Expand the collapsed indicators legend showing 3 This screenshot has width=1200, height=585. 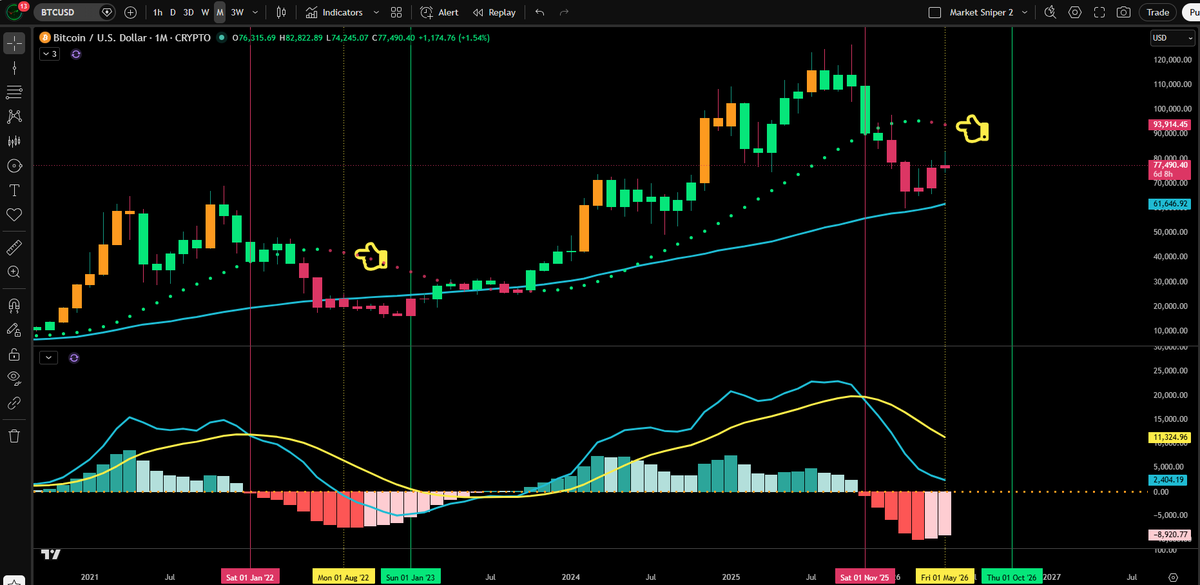click(x=49, y=54)
